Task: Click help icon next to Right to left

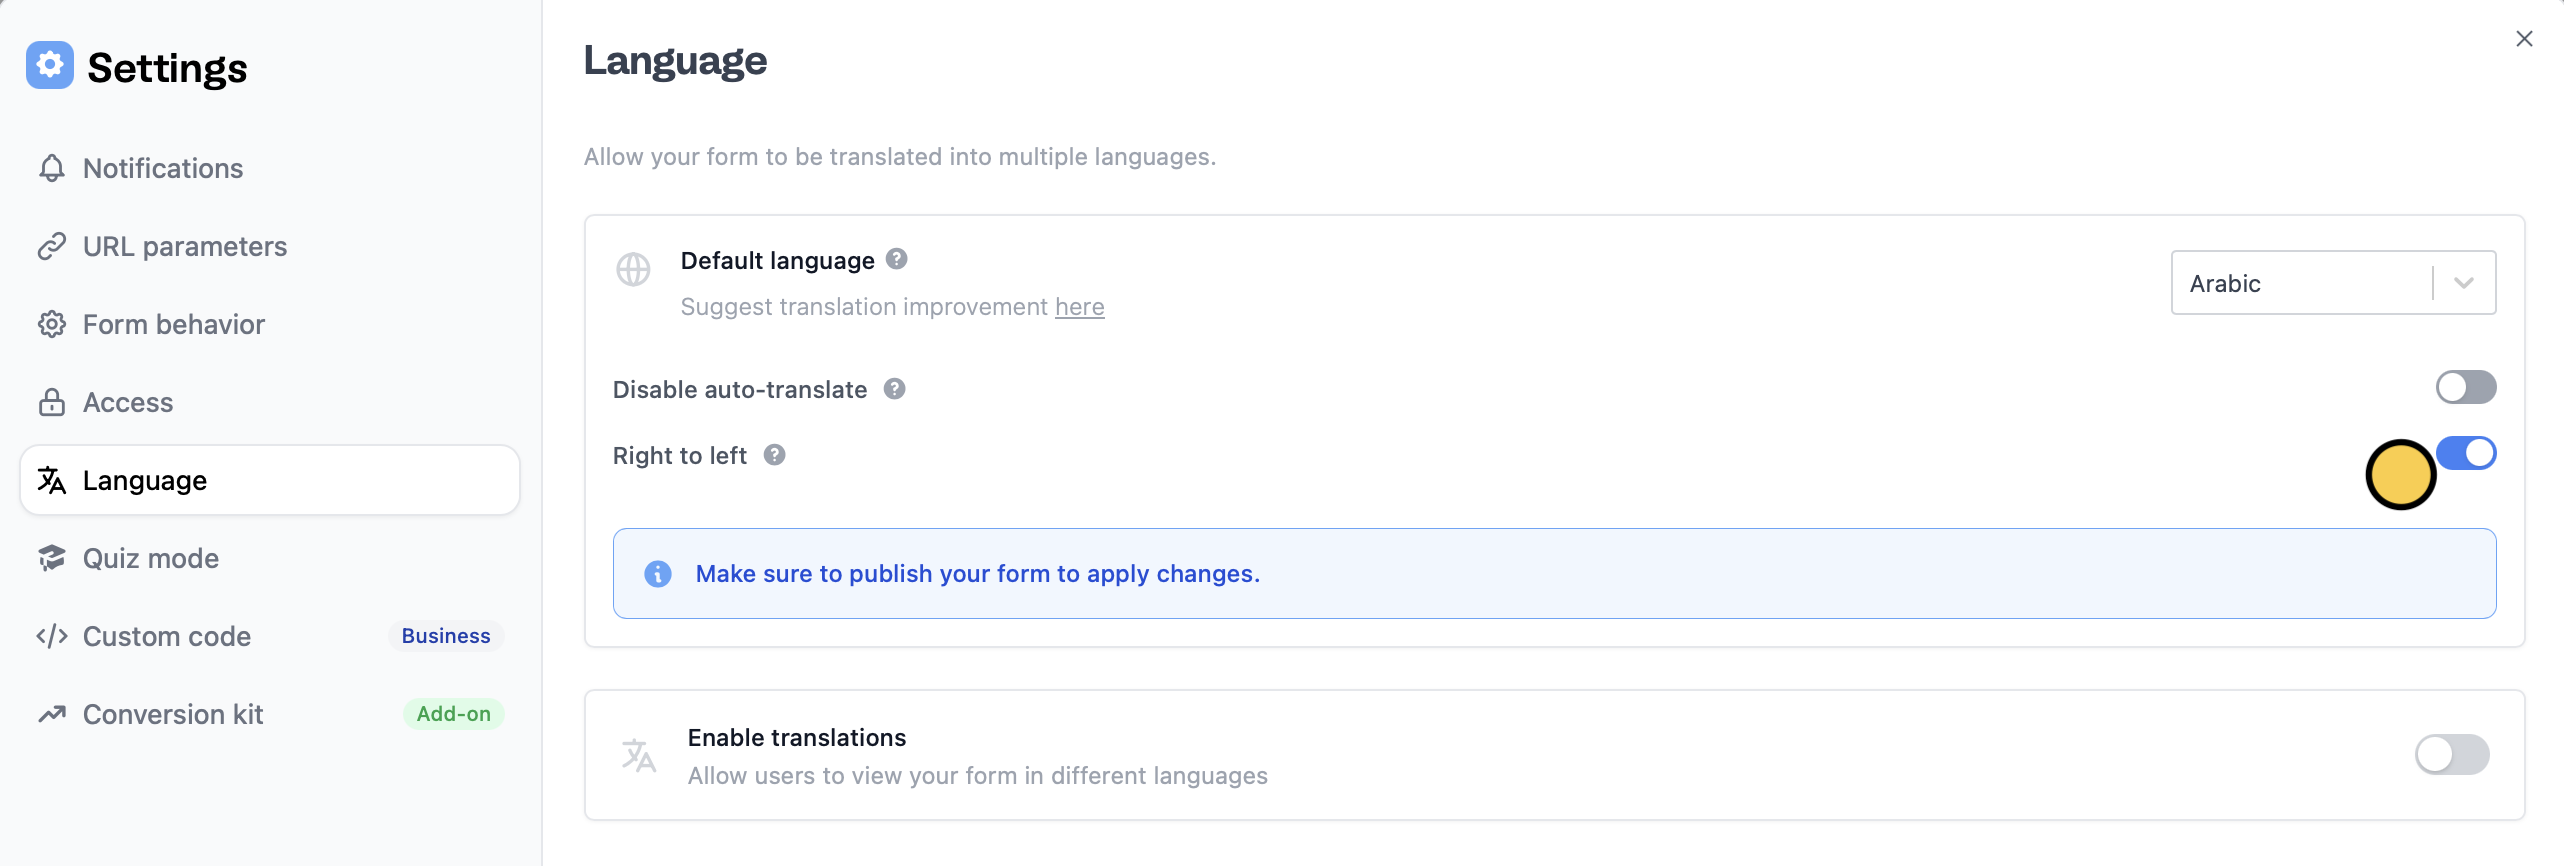Action: (x=775, y=455)
